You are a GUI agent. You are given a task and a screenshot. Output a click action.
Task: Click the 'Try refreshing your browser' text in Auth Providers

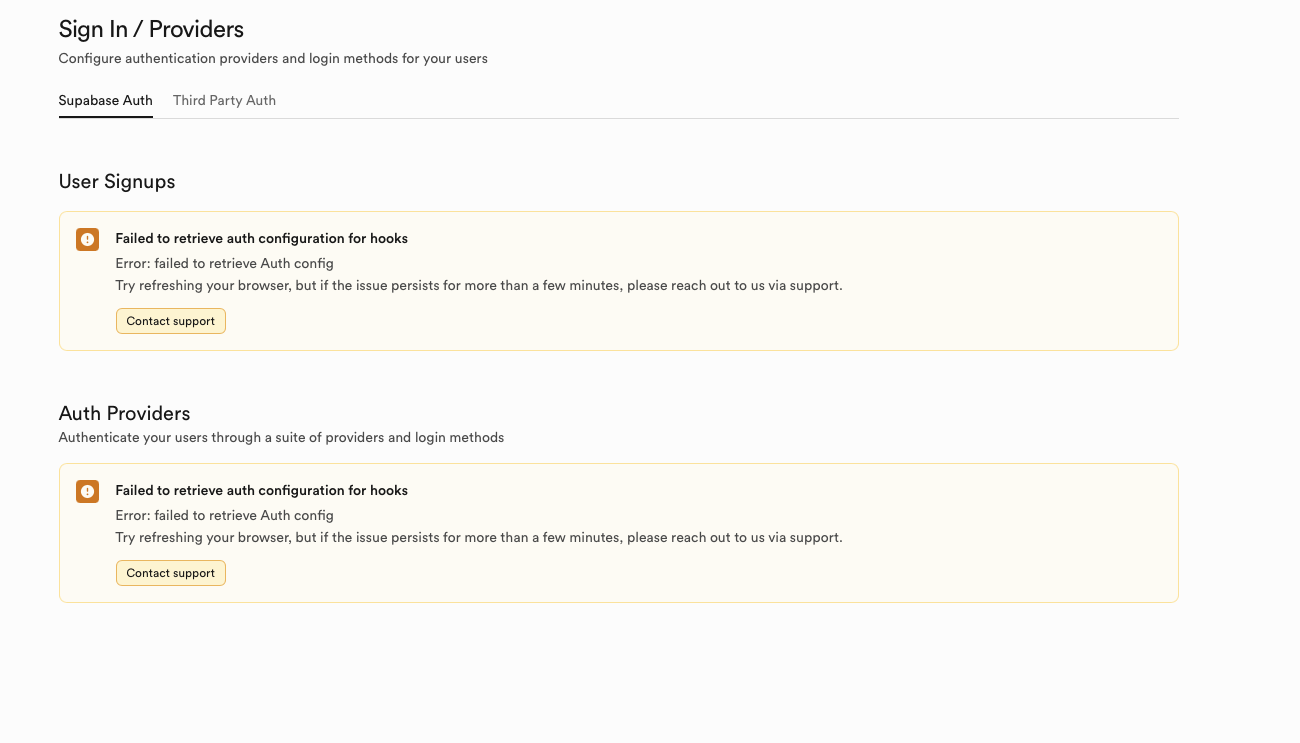(x=479, y=538)
